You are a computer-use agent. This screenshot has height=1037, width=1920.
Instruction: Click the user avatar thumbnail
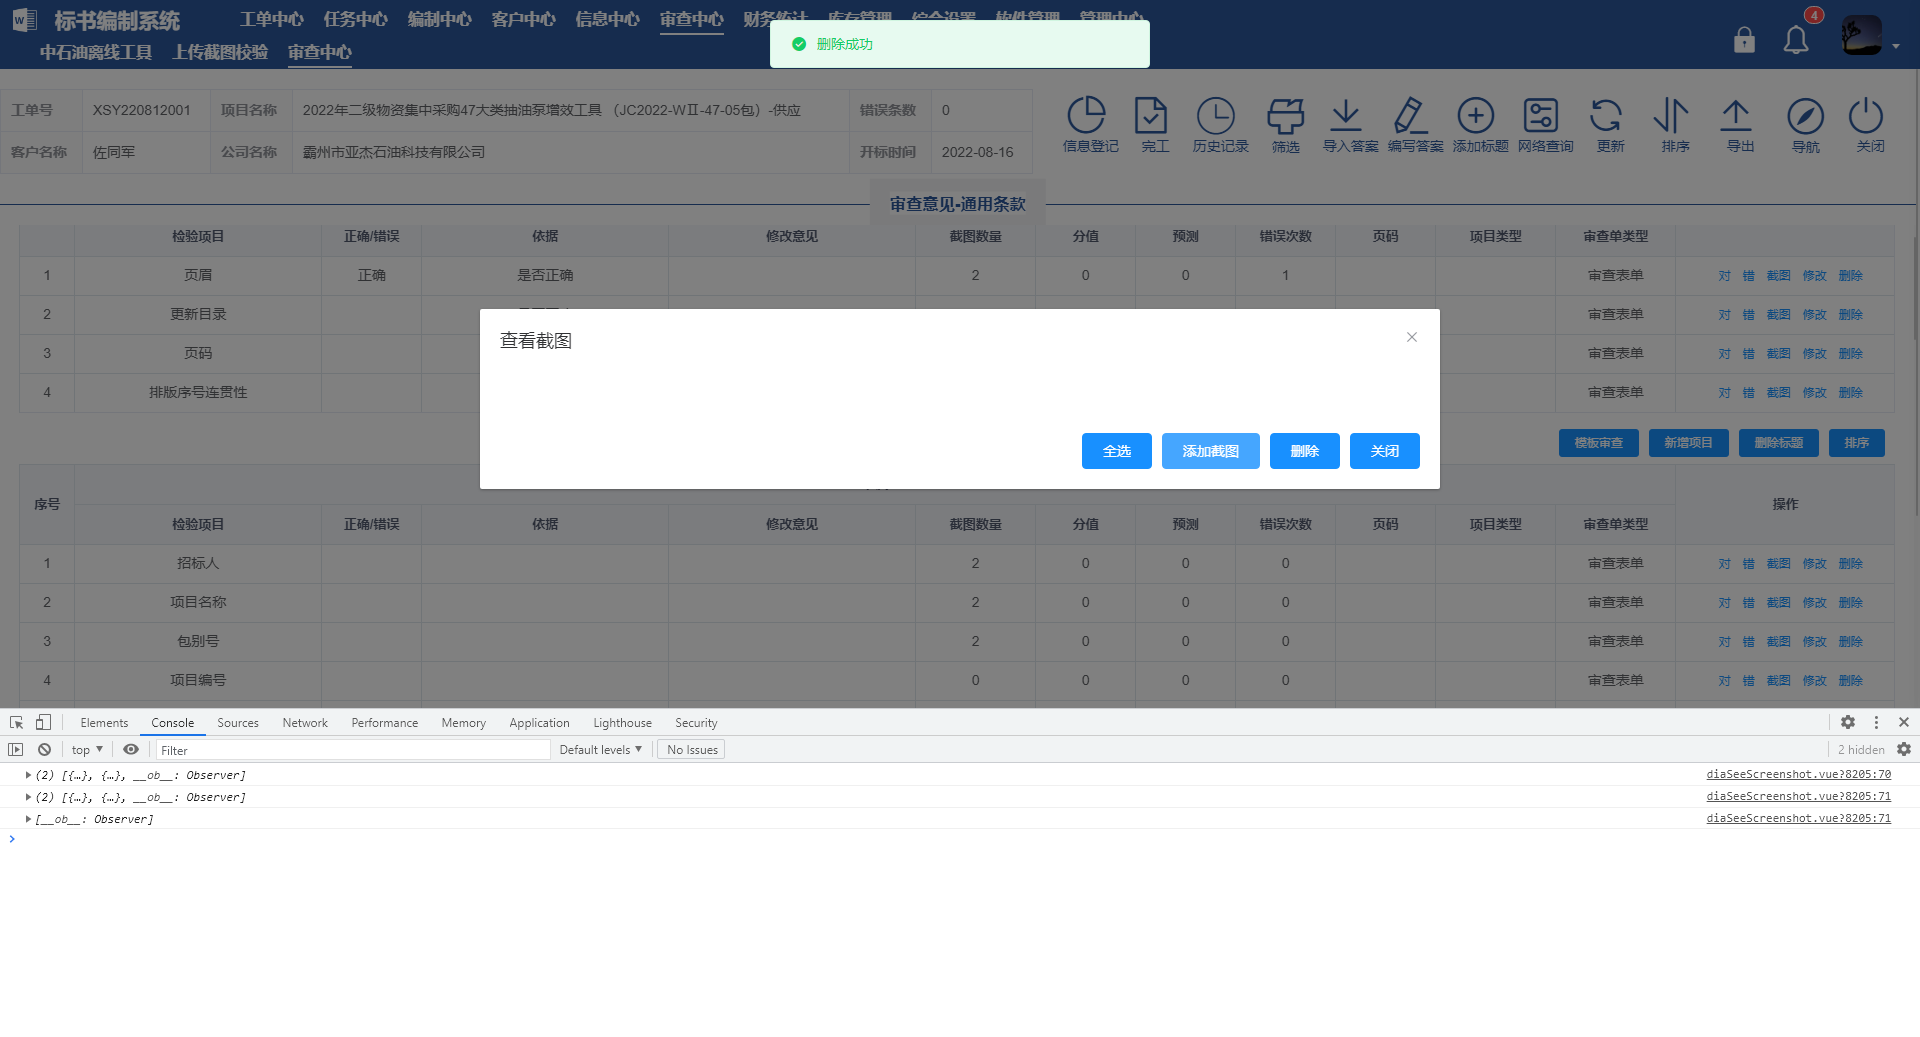1862,36
